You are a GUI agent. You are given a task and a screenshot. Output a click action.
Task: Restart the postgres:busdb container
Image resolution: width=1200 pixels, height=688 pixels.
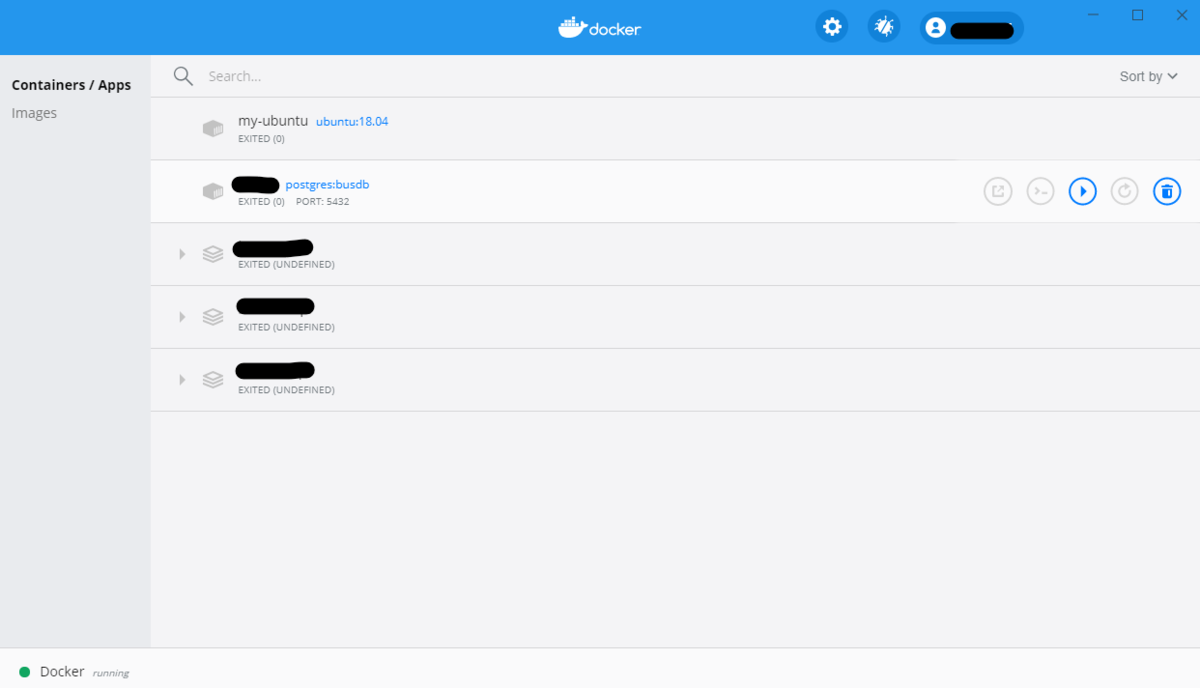click(x=1125, y=191)
